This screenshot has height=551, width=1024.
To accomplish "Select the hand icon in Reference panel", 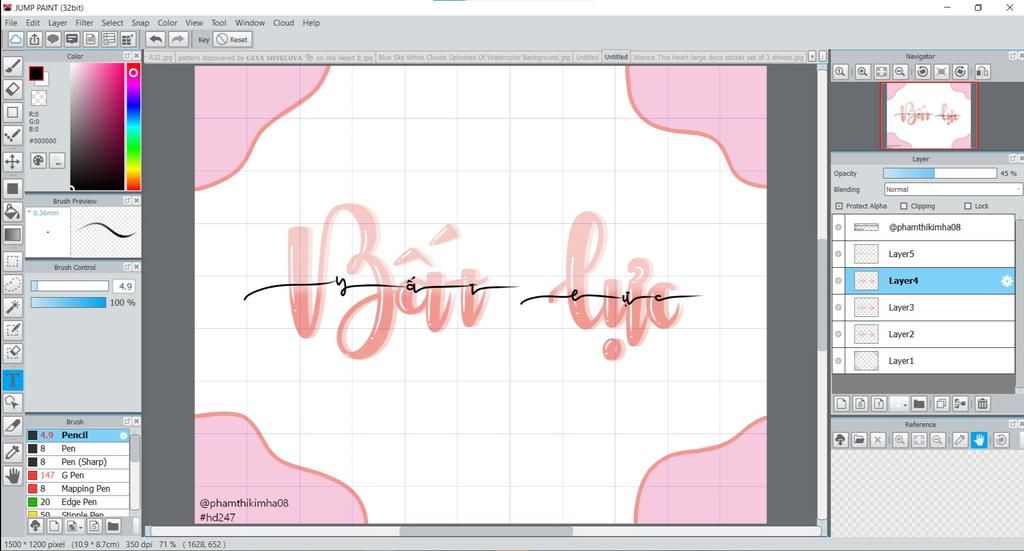I will (978, 440).
